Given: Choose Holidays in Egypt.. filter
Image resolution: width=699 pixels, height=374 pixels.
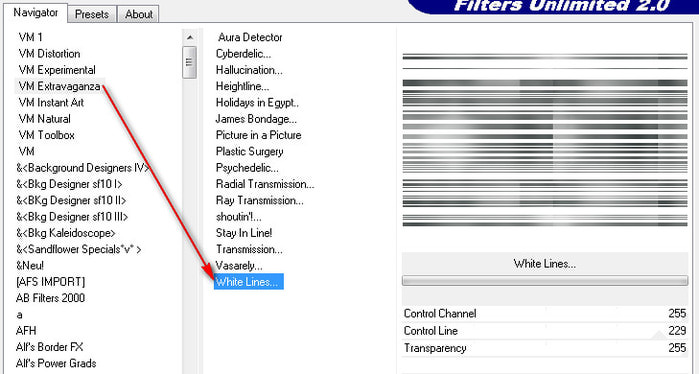Looking at the screenshot, I should coord(257,103).
